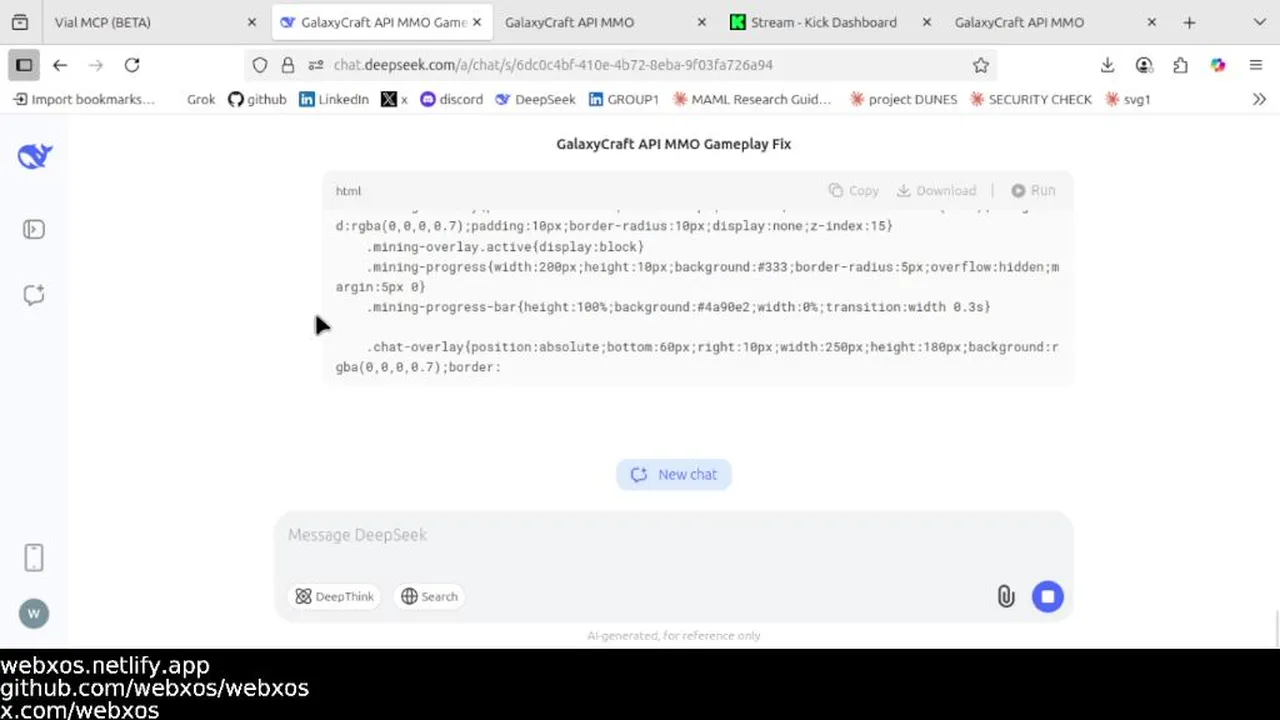Click the chat.deepseek.com address bar URL
The height and width of the screenshot is (720, 1280).
pos(553,65)
